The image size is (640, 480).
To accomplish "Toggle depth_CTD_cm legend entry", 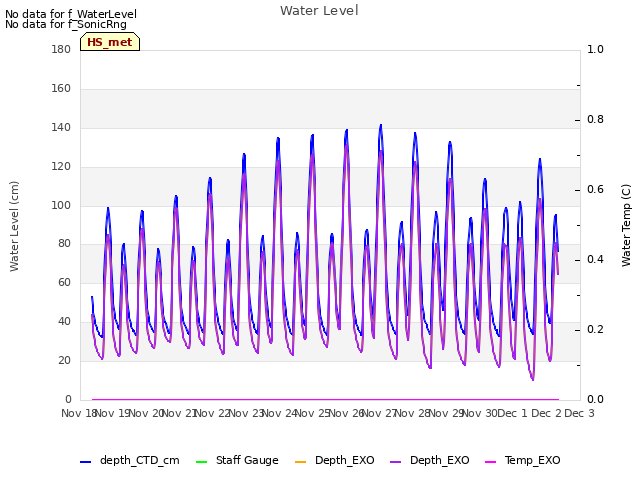I will click(130, 460).
